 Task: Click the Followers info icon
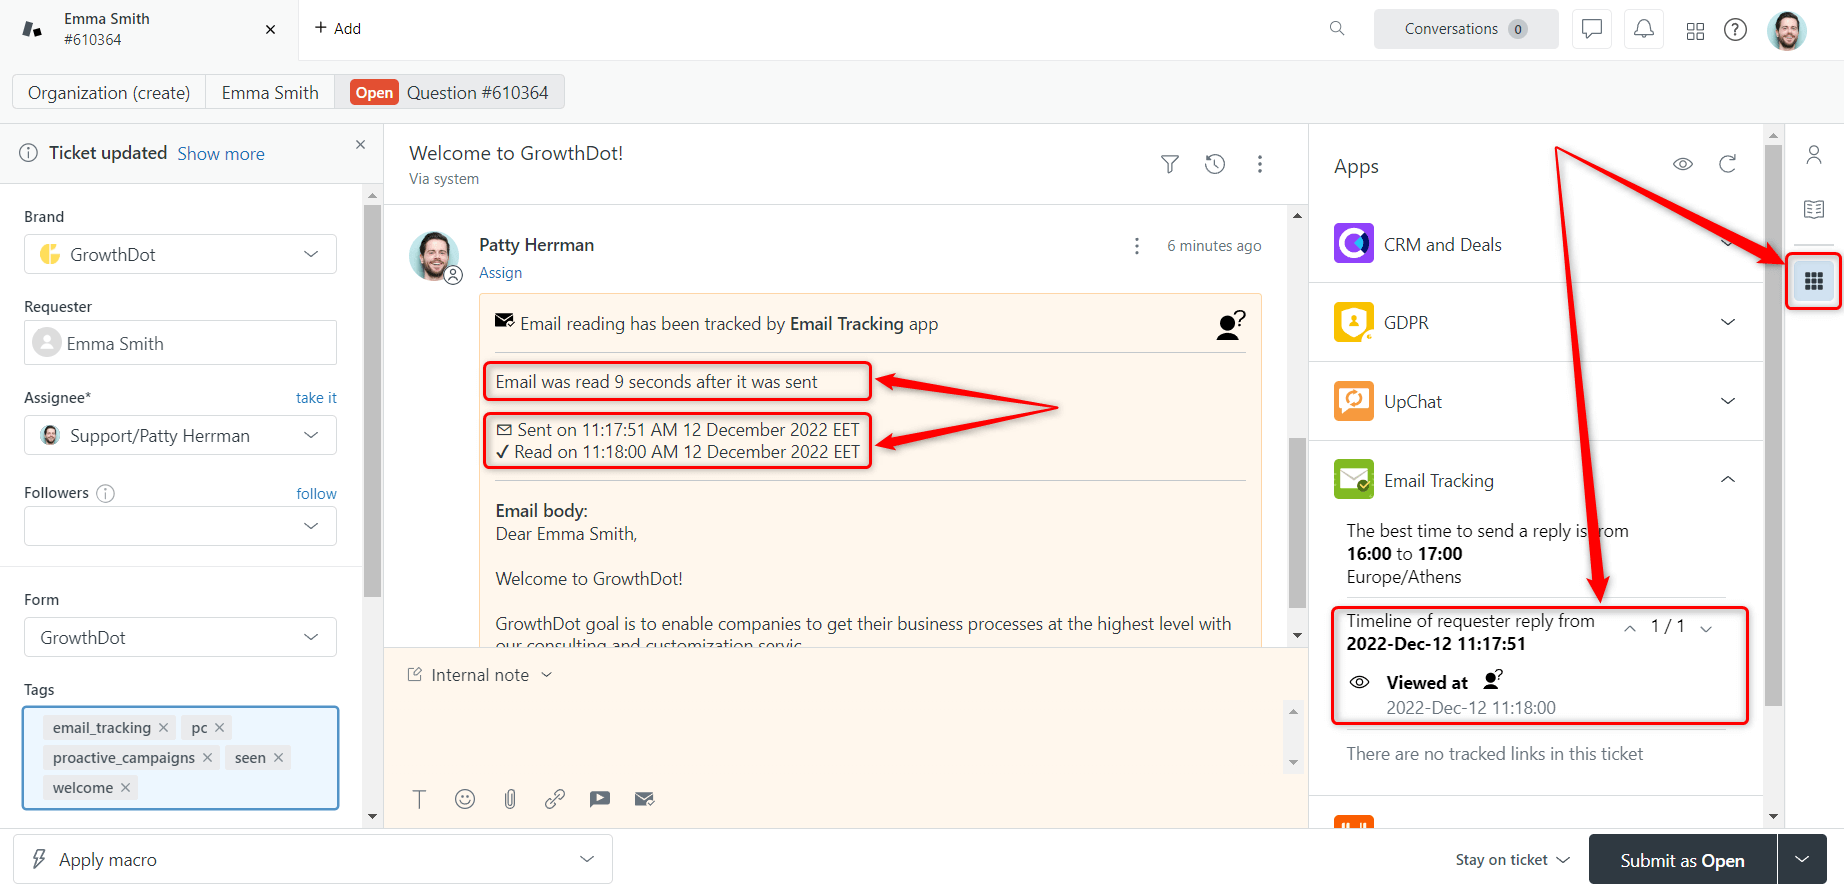[x=105, y=493]
